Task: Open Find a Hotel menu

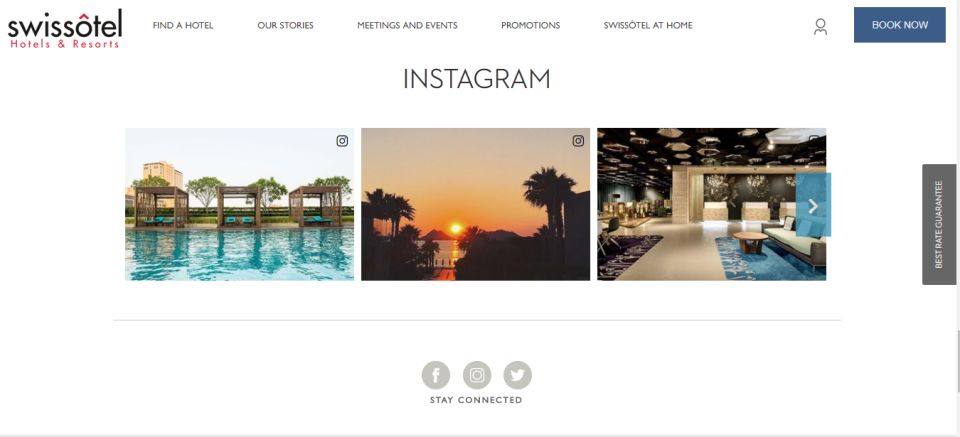Action: tap(183, 25)
